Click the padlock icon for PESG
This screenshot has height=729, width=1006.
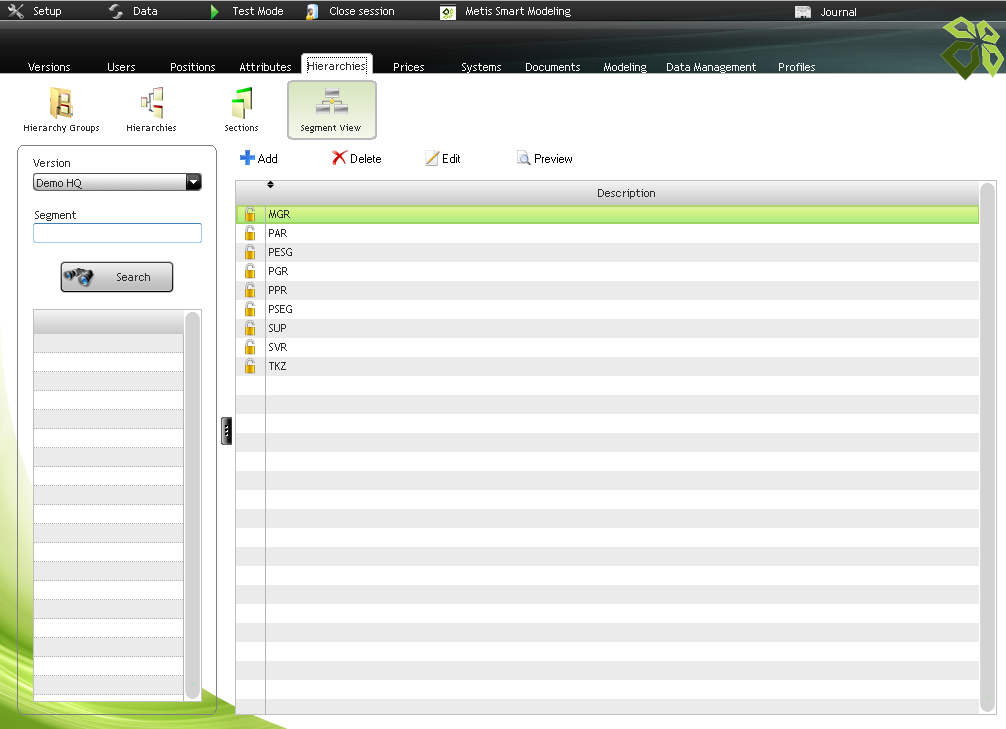point(250,252)
